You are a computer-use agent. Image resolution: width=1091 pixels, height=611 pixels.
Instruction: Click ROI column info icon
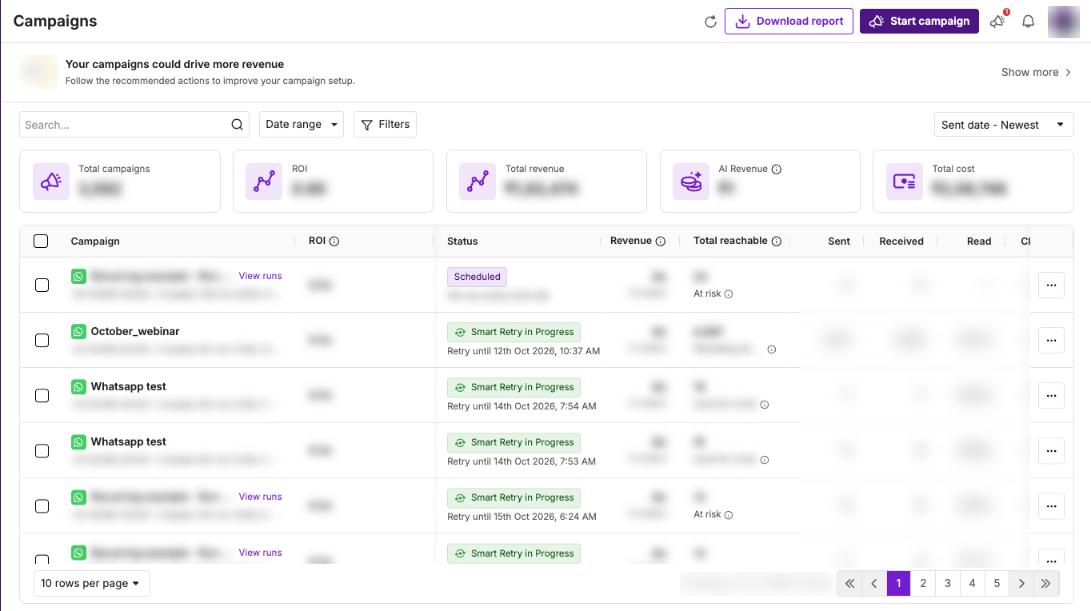point(334,241)
